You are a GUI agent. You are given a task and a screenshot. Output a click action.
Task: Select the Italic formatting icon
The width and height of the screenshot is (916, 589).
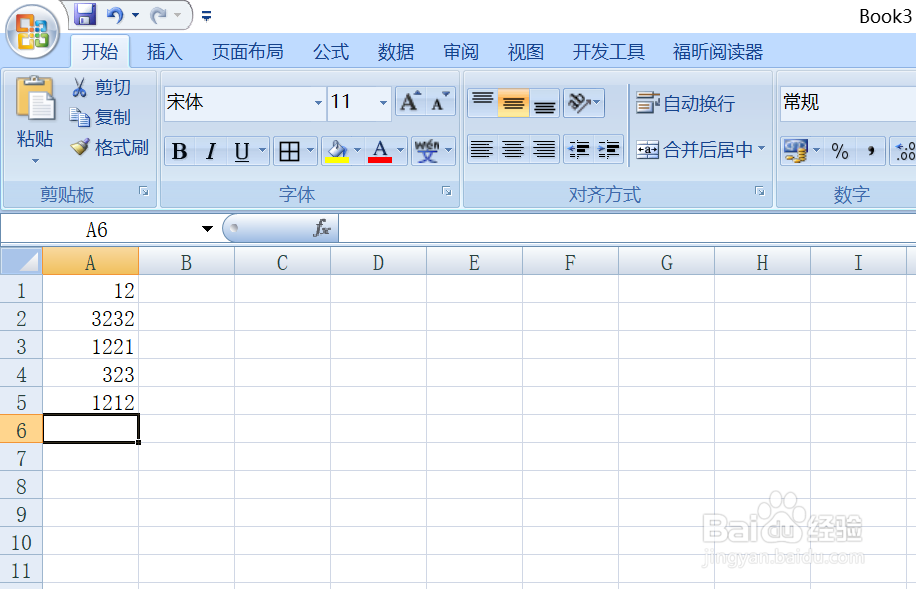point(209,151)
